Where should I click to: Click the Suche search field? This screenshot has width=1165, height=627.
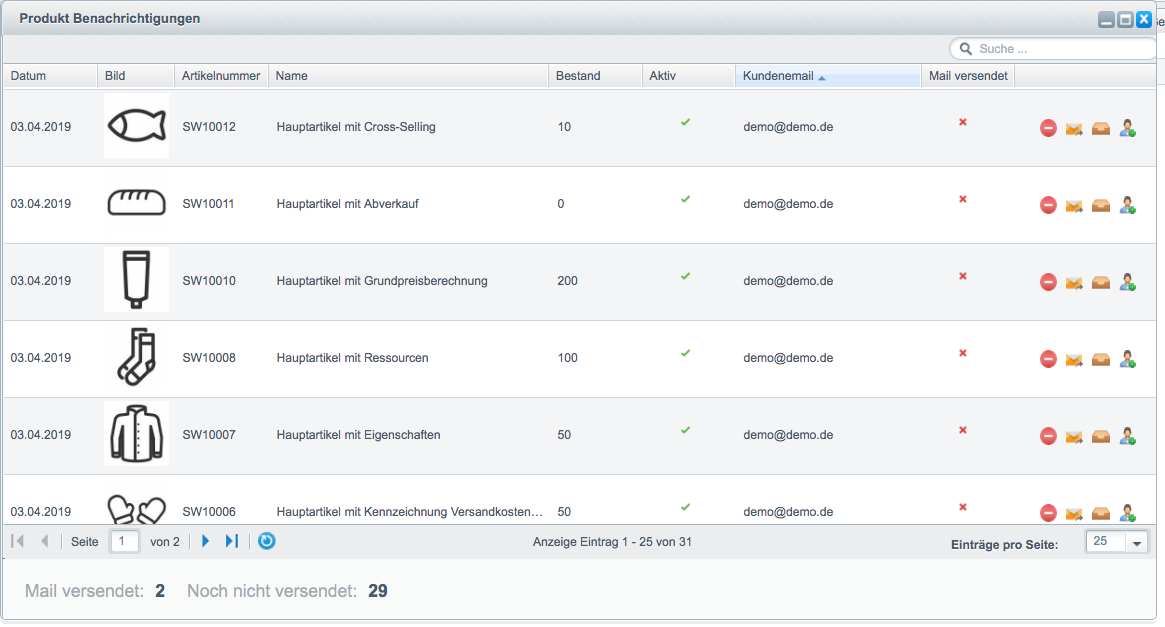pyautogui.click(x=1052, y=48)
